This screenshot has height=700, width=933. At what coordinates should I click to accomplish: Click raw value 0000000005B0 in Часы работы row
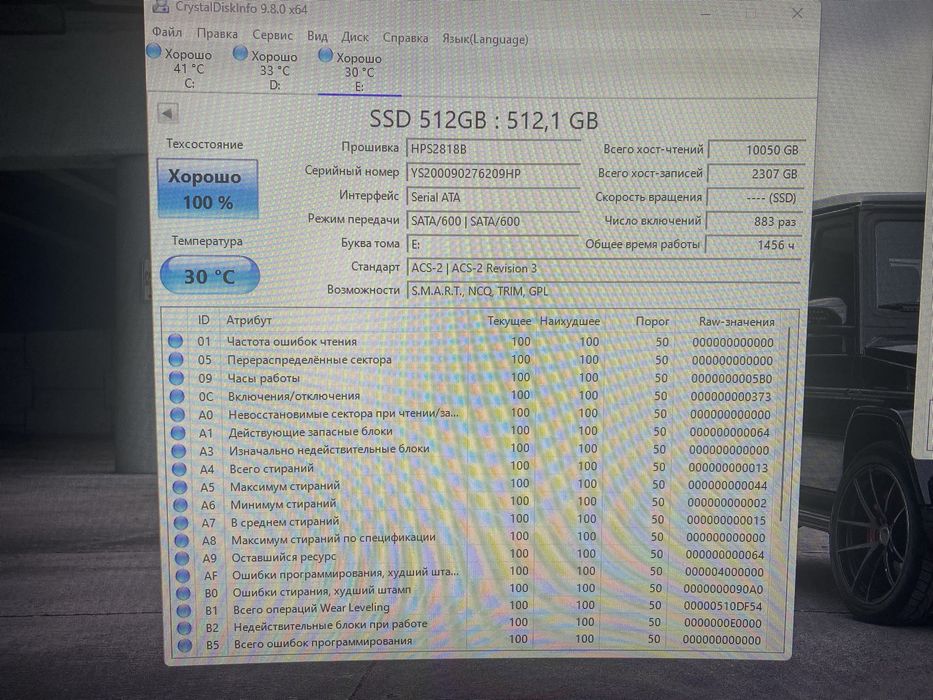(731, 379)
